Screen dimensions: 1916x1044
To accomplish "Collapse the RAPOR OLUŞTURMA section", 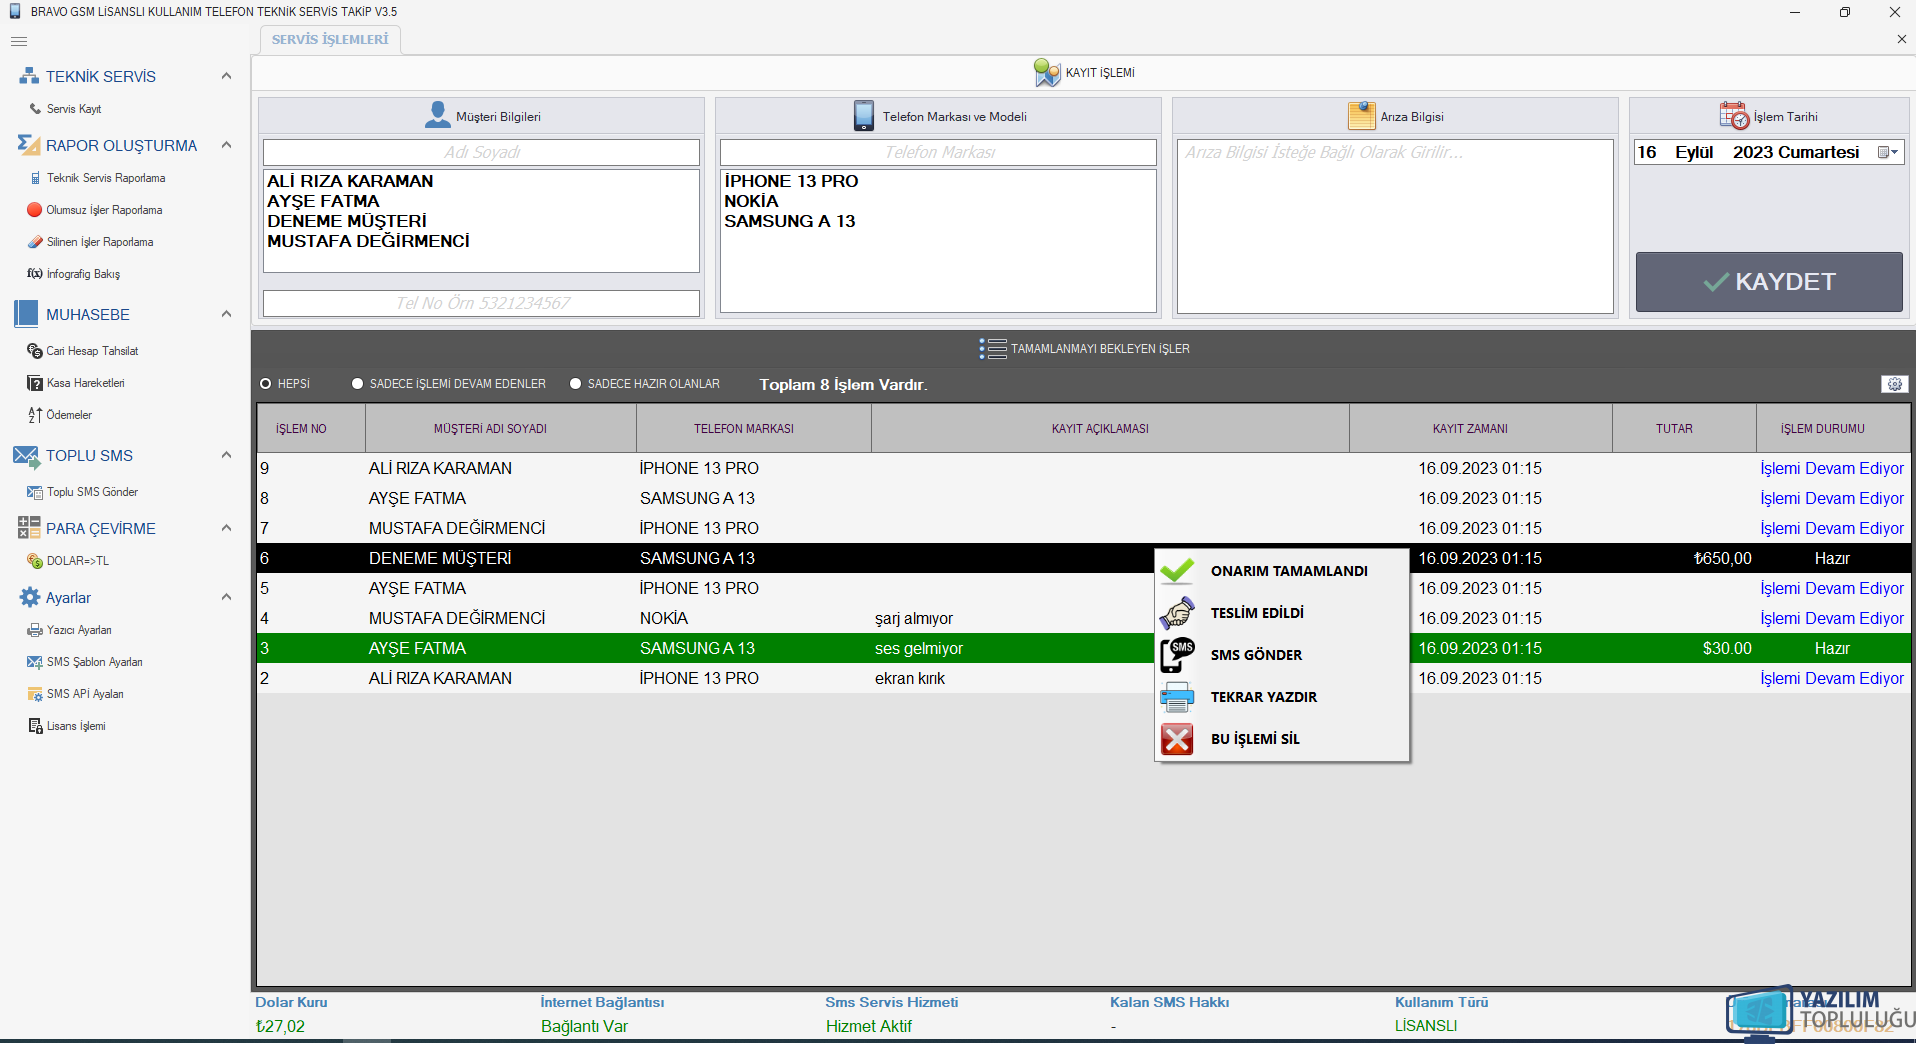I will point(226,145).
